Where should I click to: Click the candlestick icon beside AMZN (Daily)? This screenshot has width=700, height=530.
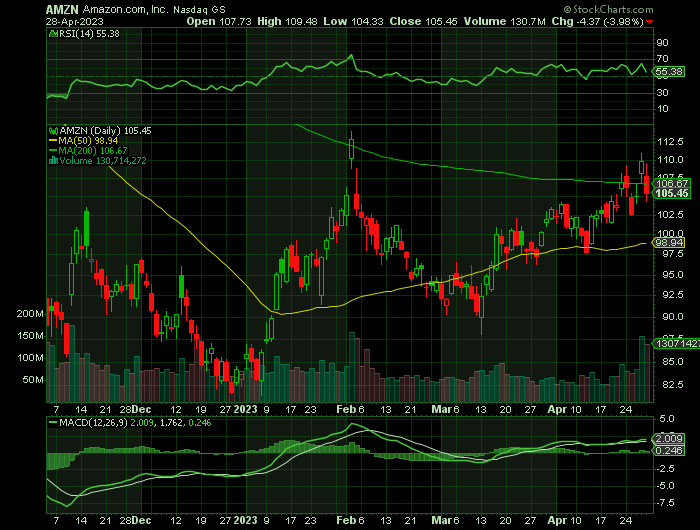click(53, 131)
